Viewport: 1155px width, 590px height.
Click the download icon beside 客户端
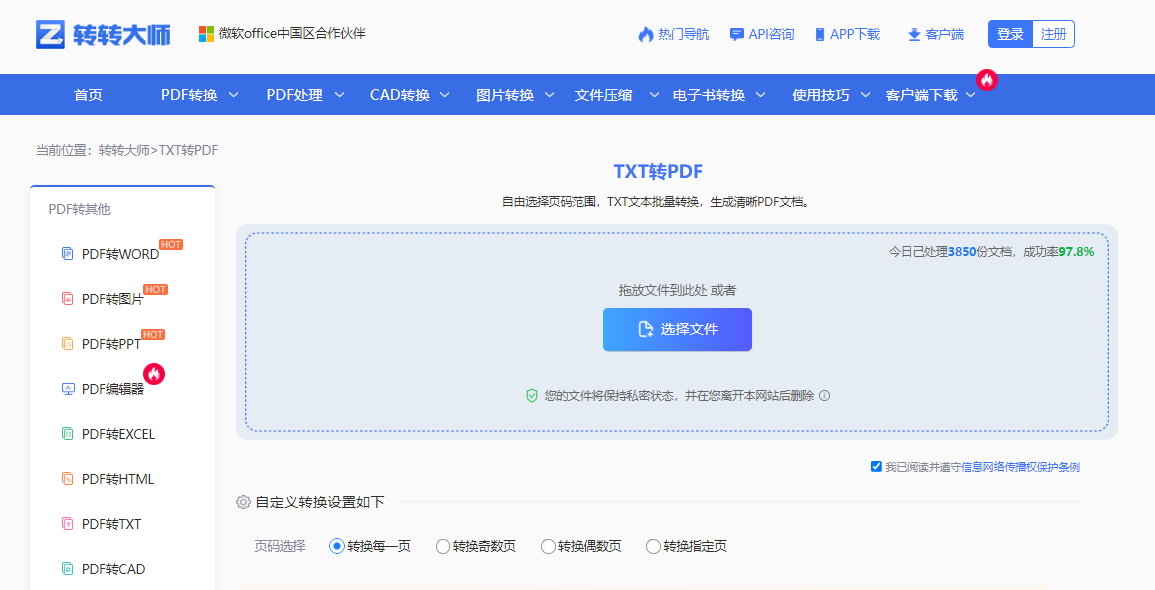914,35
